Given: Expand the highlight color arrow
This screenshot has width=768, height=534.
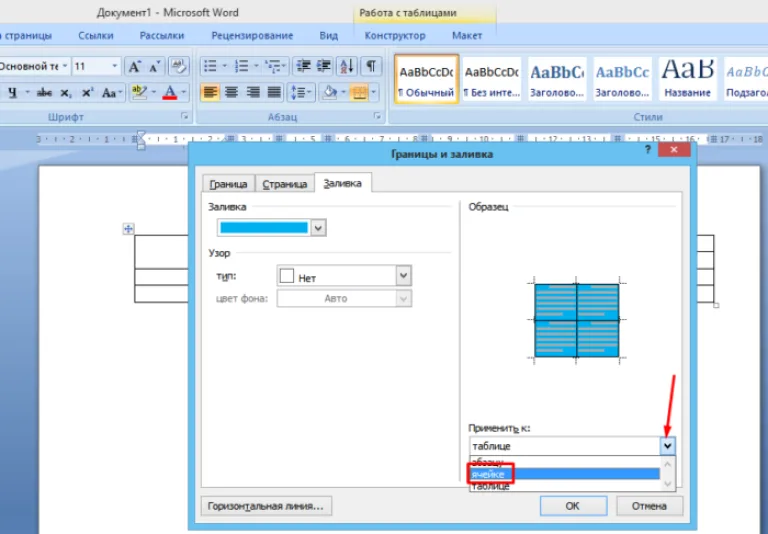Looking at the screenshot, I should (154, 92).
